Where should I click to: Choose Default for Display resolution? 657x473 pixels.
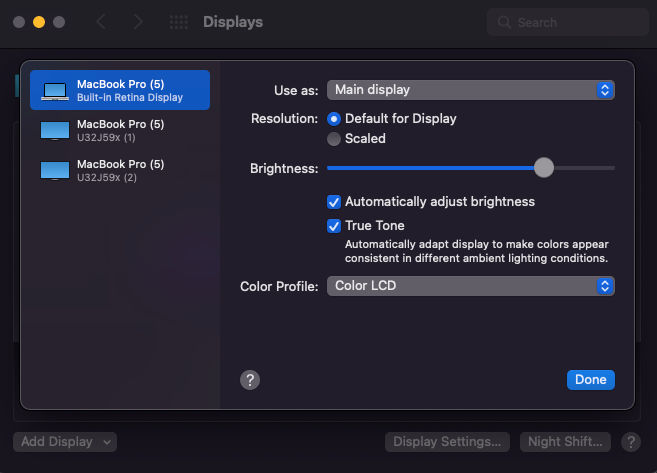click(334, 119)
